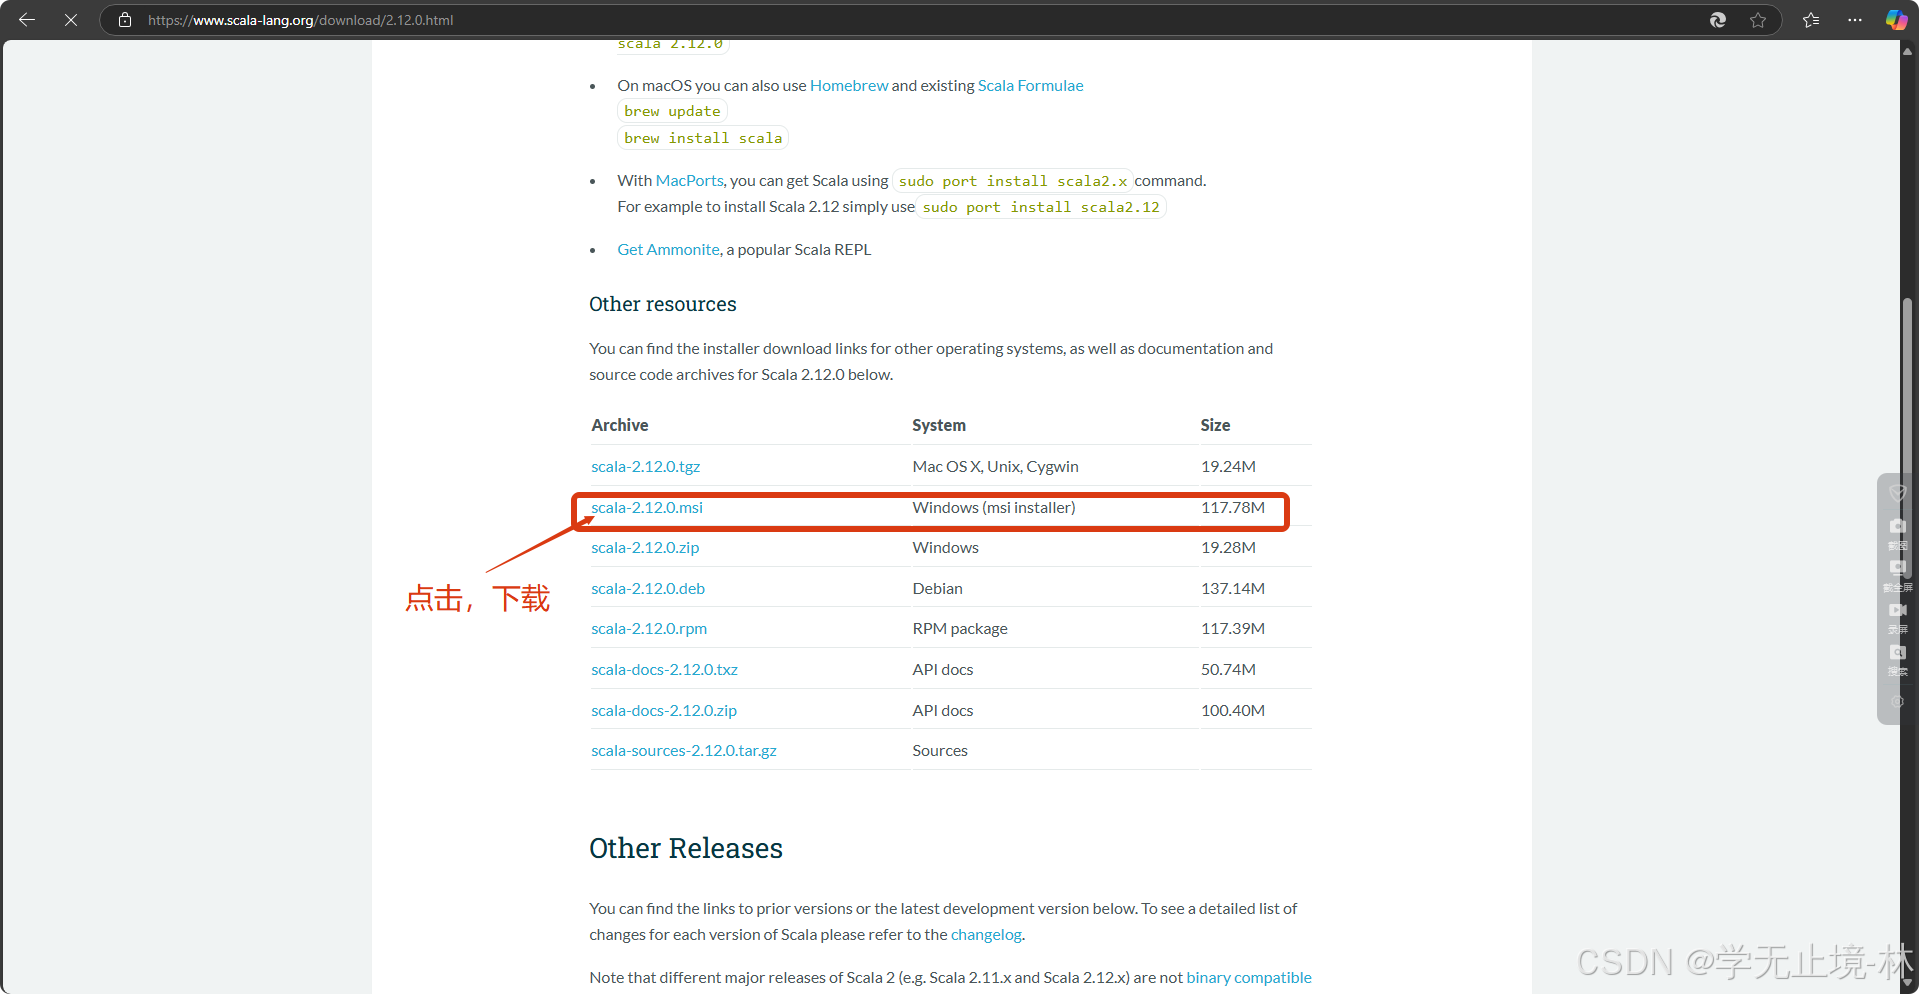Click 'Windows (msi installer)' cell

click(994, 508)
